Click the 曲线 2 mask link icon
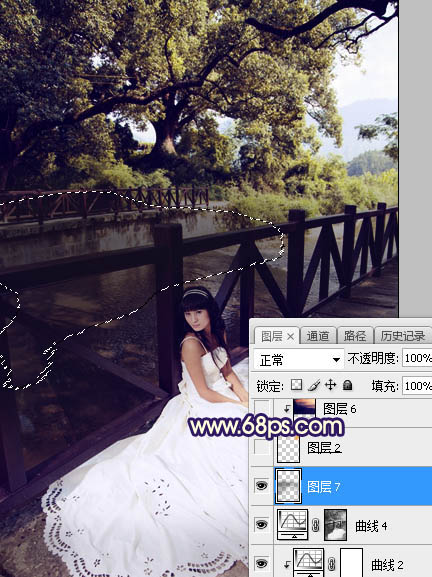This screenshot has width=432, height=577. pos(332,563)
